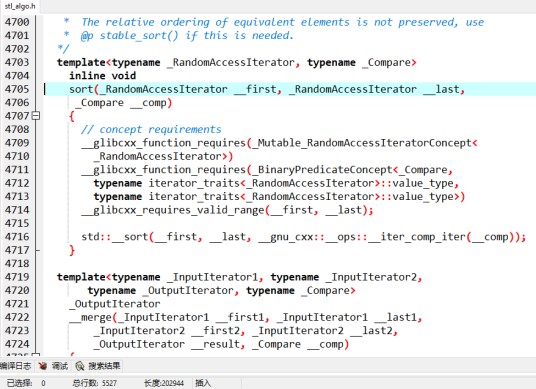Image resolution: width=536 pixels, height=389 pixels.
Task: Click the opening brace on line 4707
Action: click(x=72, y=116)
